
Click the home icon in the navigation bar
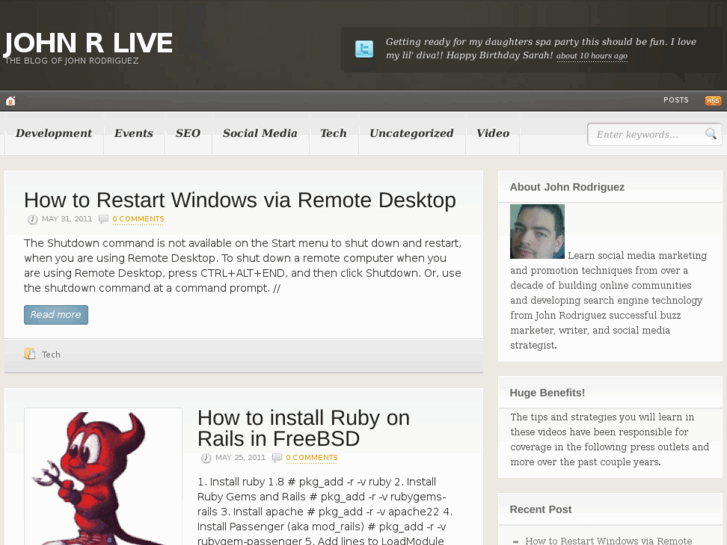click(x=10, y=101)
